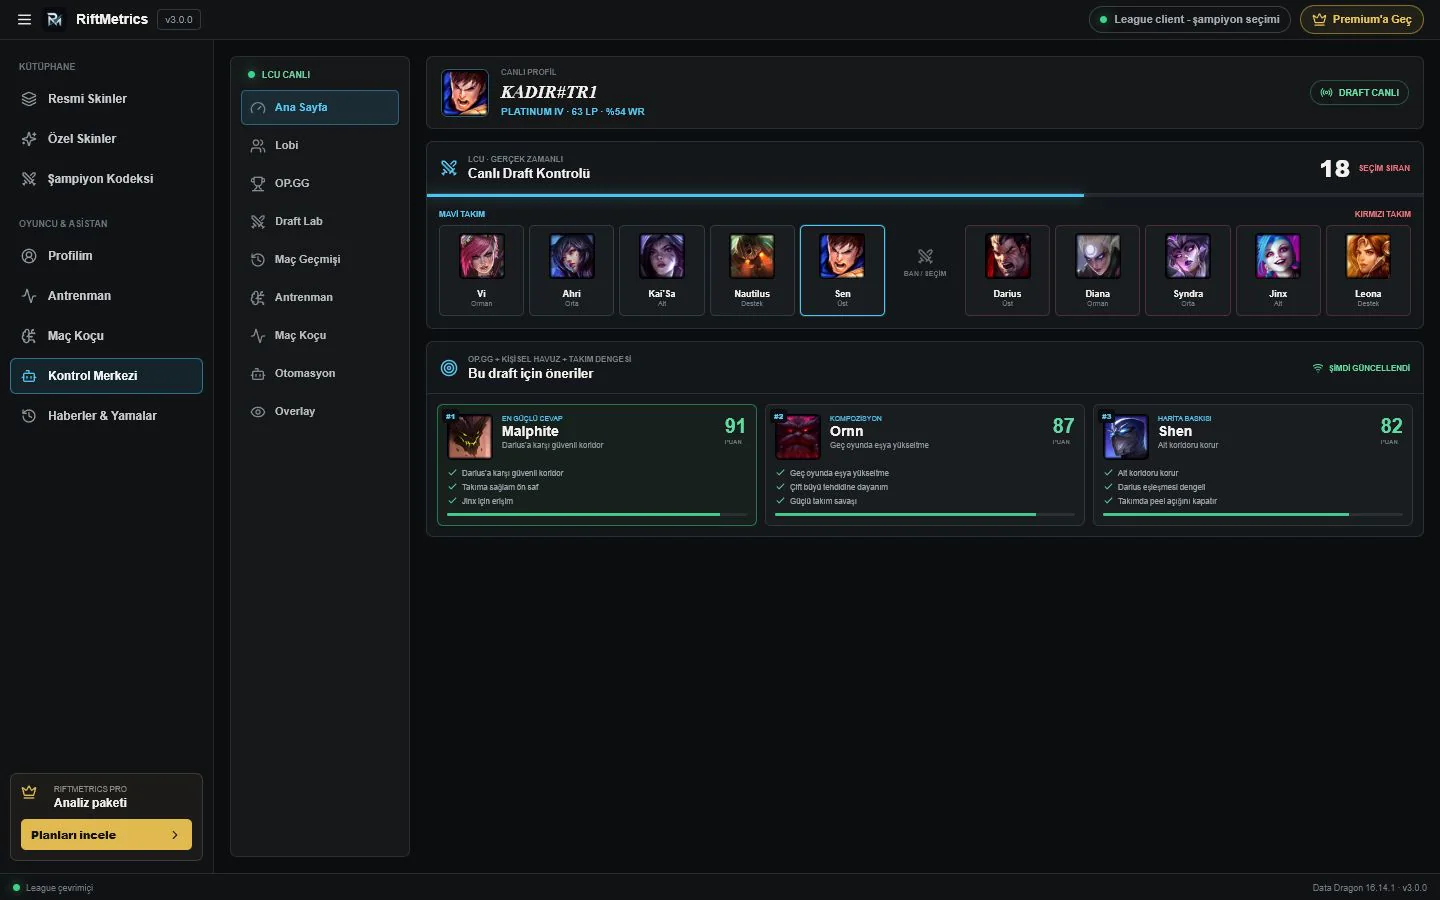Click the Maç Koçu icon in the left sidebar
Screen dimensions: 1440x900
(29, 336)
